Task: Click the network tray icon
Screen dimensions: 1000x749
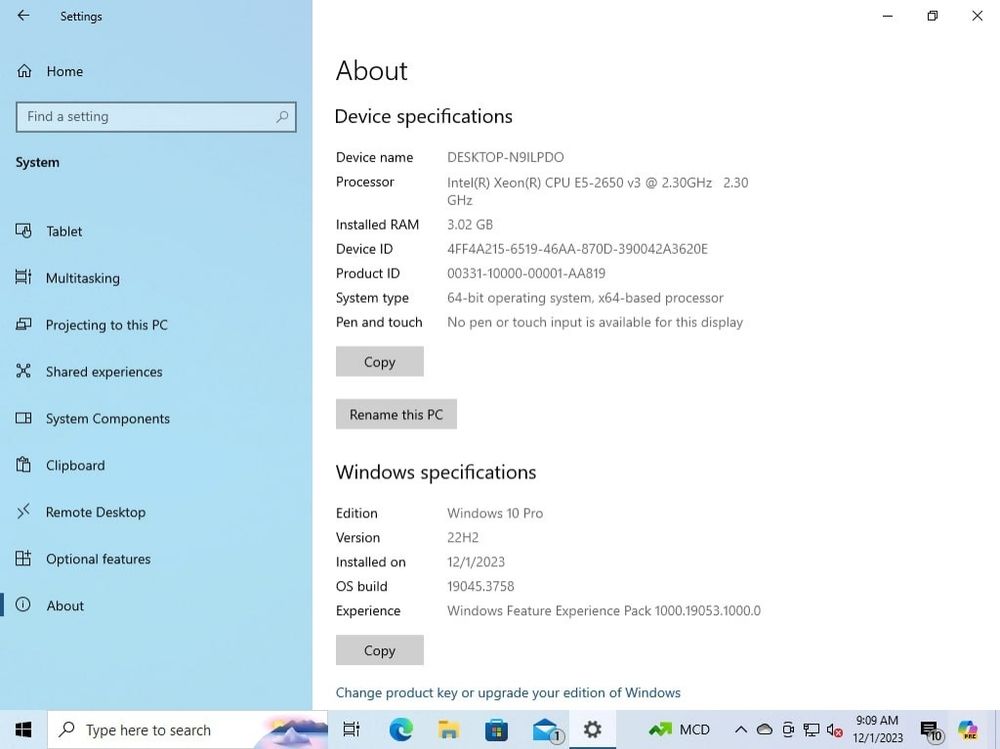Action: (x=811, y=729)
